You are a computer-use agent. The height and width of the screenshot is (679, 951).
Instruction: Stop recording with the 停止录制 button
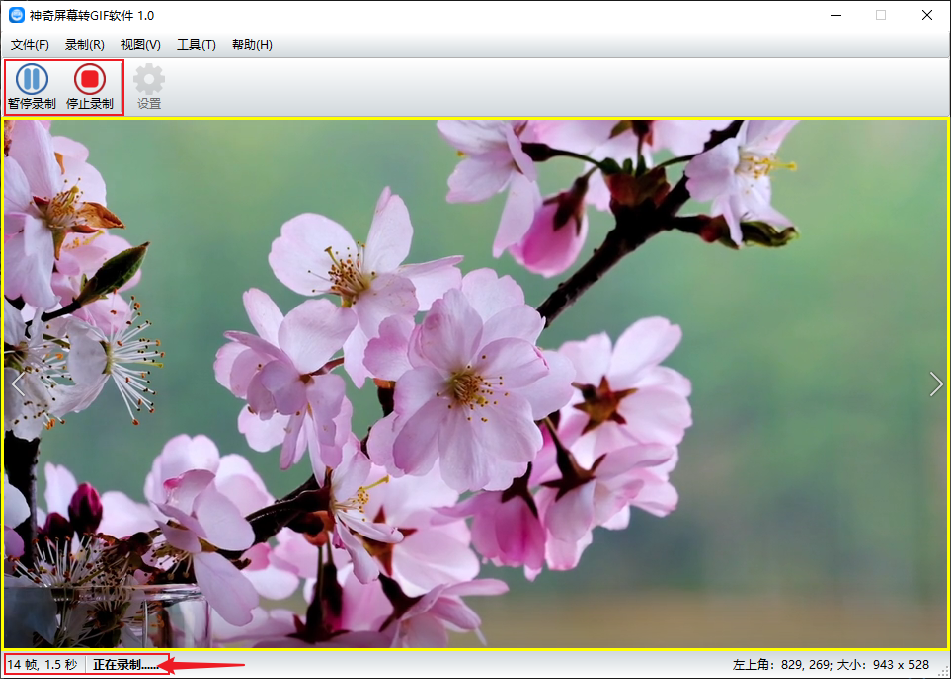click(x=90, y=87)
